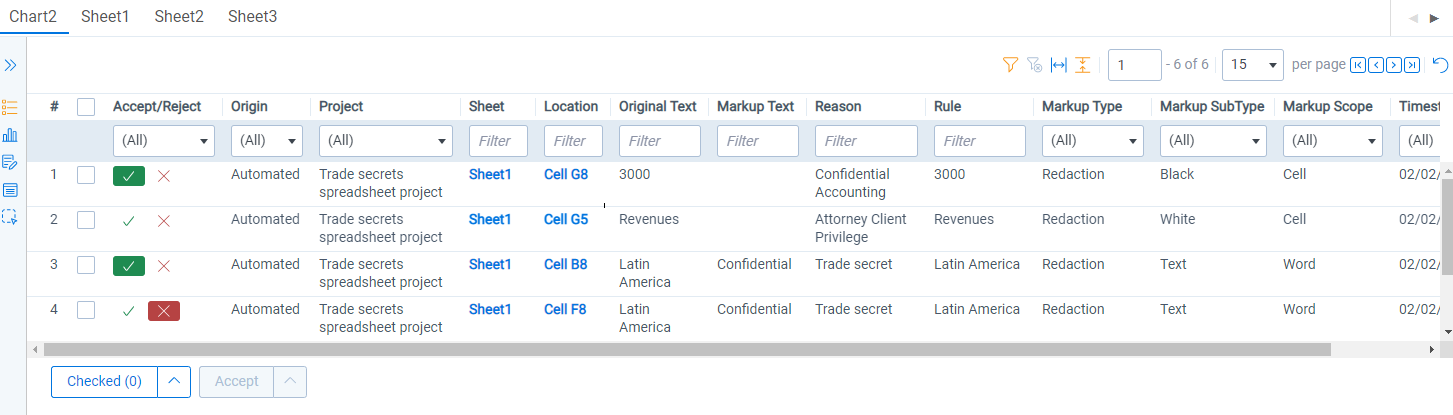Open the Cell F8 link
The height and width of the screenshot is (415, 1453).
[565, 309]
